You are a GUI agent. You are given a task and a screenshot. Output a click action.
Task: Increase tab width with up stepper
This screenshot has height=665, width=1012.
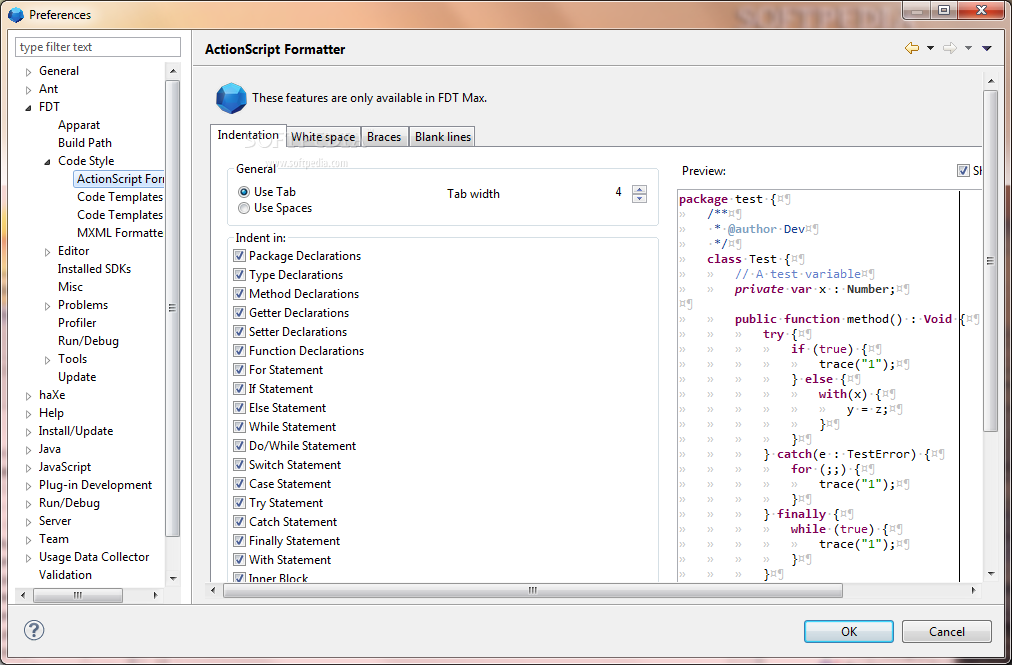640,189
